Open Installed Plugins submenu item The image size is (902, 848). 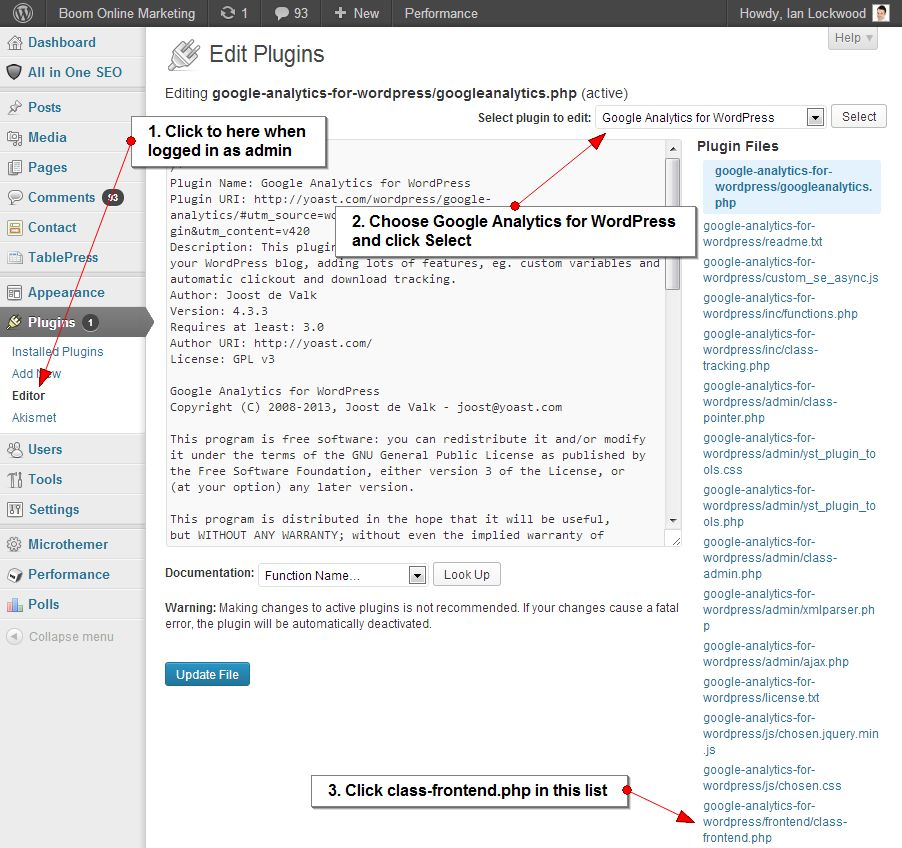57,352
